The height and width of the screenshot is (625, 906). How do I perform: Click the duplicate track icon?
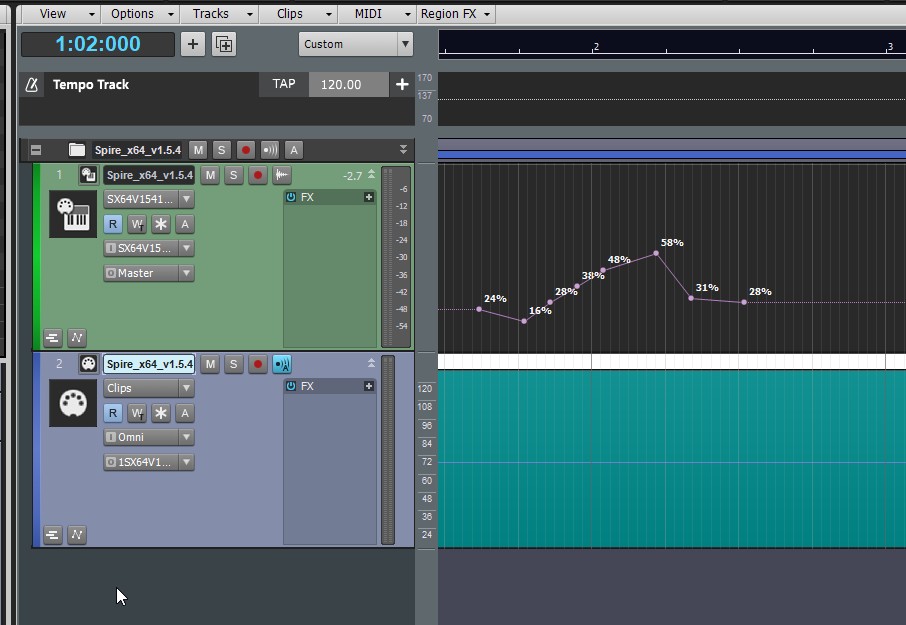point(224,44)
